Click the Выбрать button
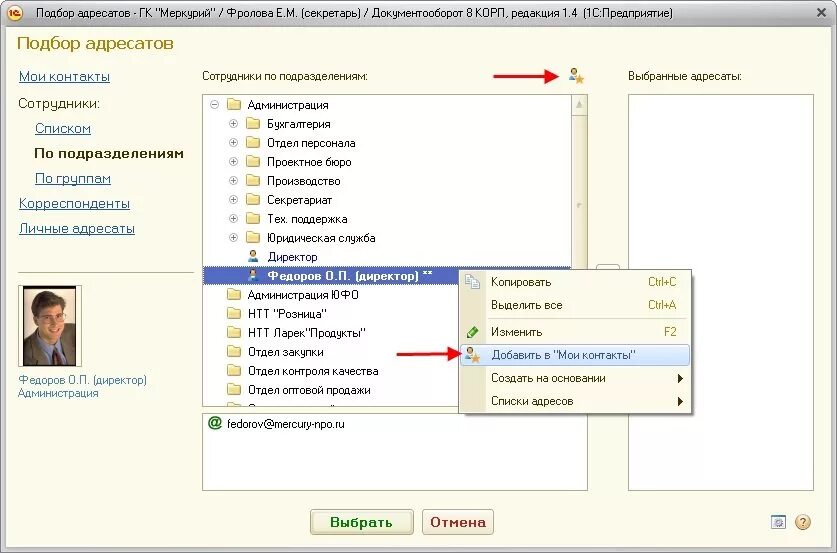Image resolution: width=837 pixels, height=553 pixels. click(x=361, y=522)
